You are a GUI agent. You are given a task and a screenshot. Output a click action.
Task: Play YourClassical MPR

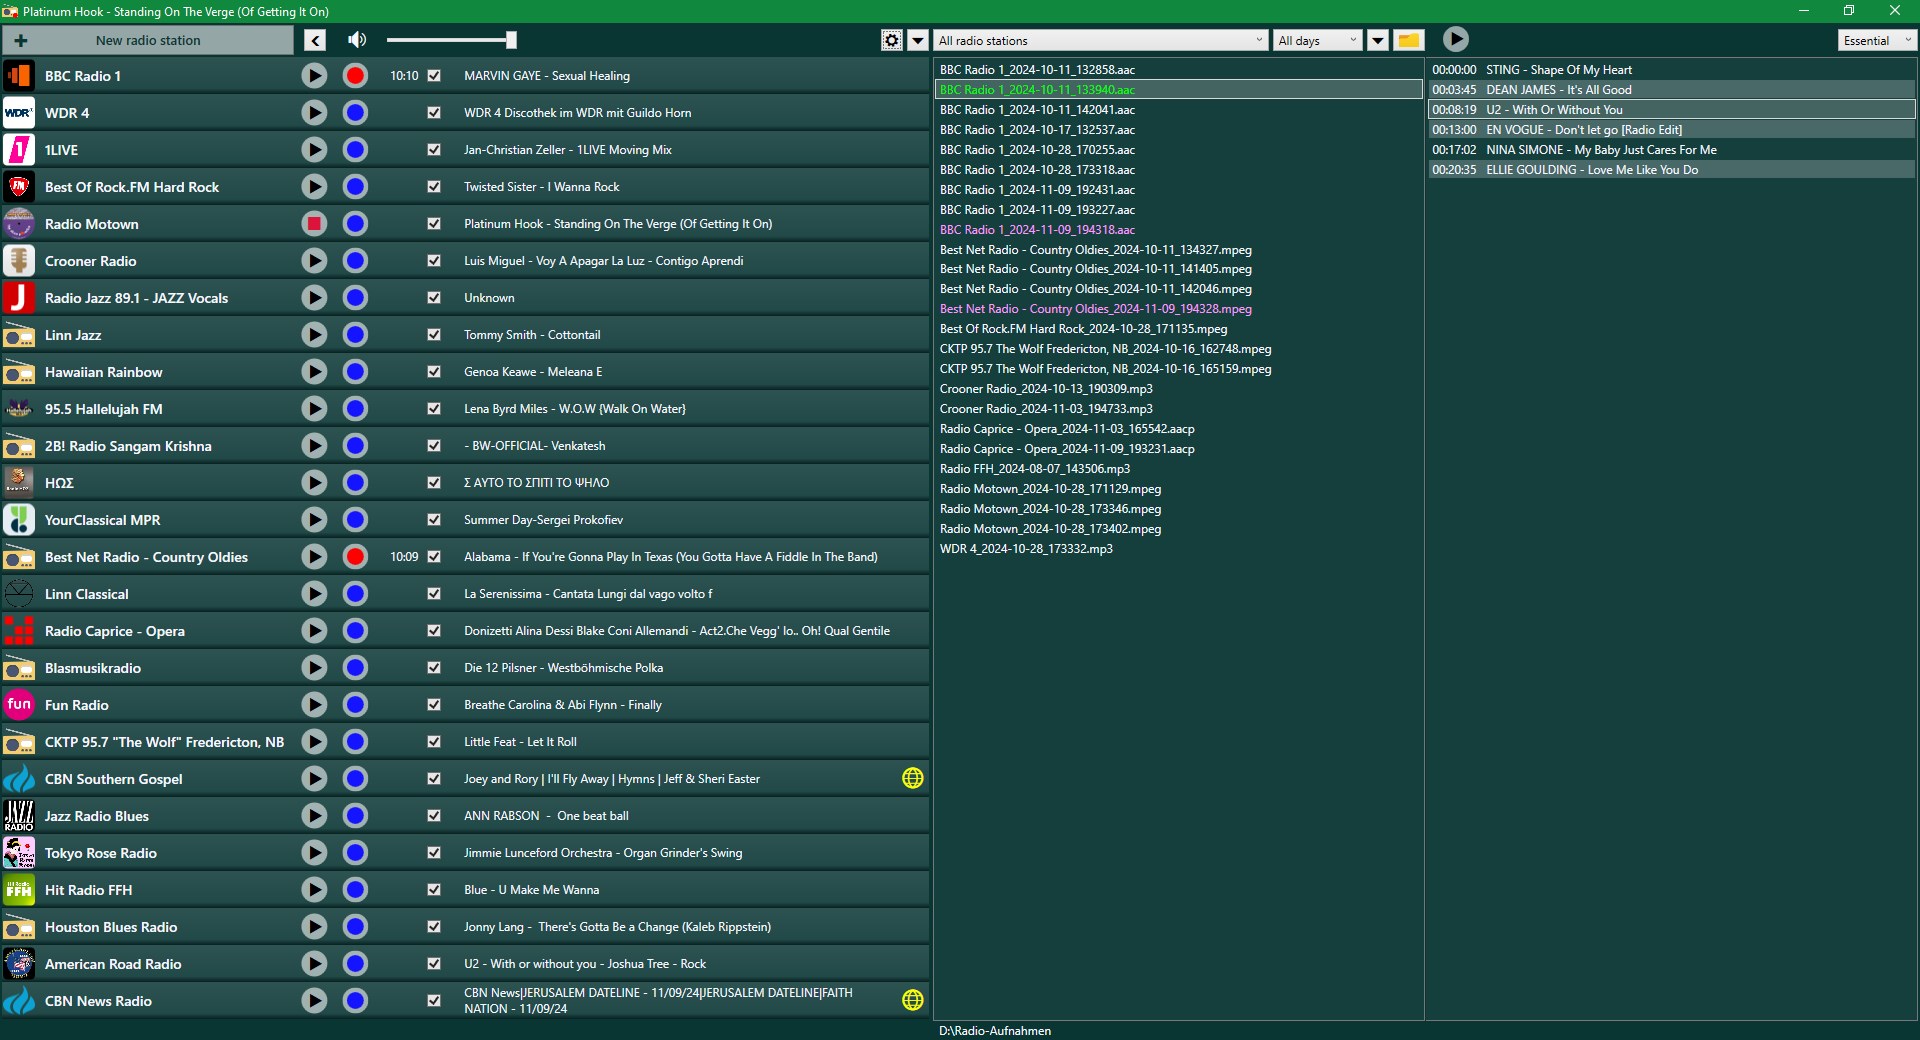coord(314,519)
